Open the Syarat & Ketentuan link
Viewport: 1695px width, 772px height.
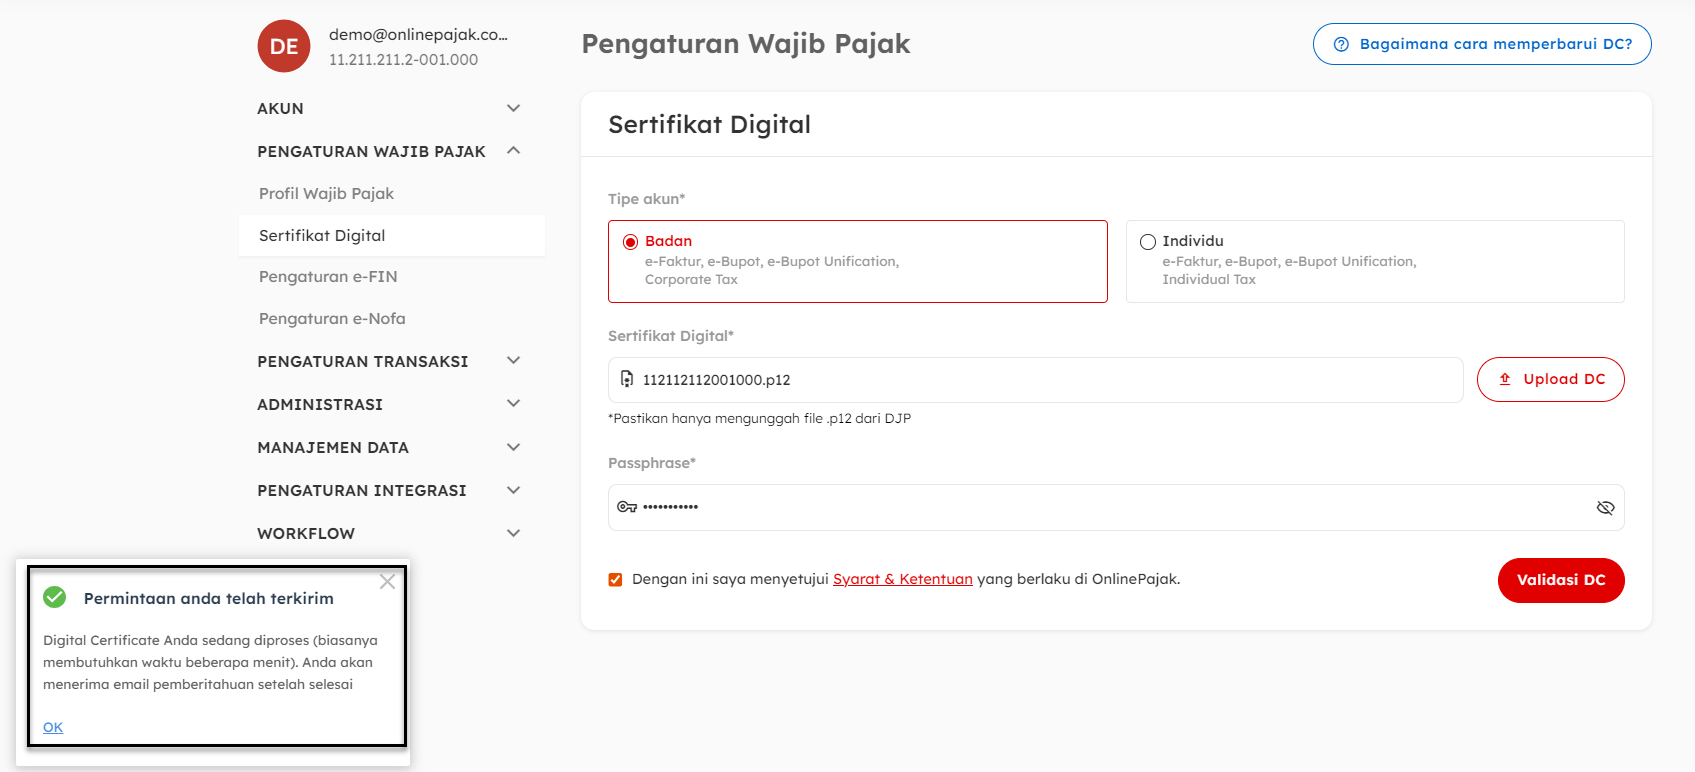click(x=902, y=579)
